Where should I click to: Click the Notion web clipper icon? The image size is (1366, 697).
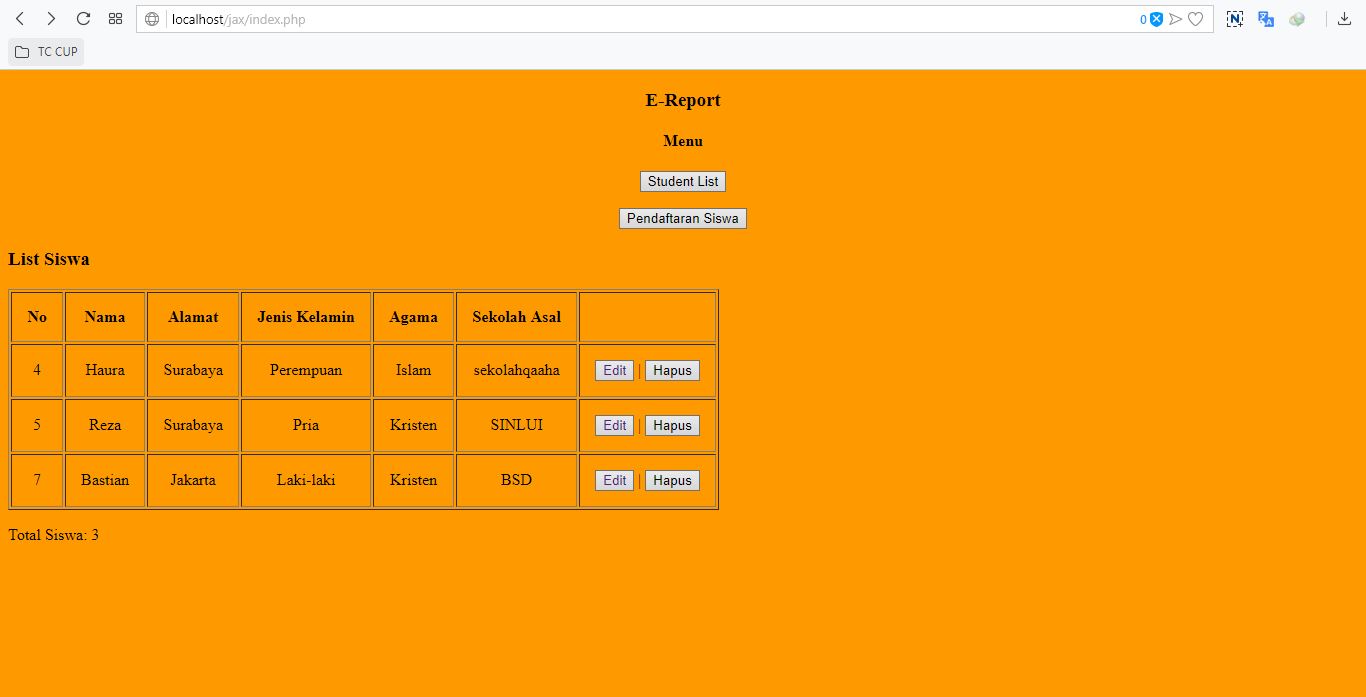[x=1234, y=18]
